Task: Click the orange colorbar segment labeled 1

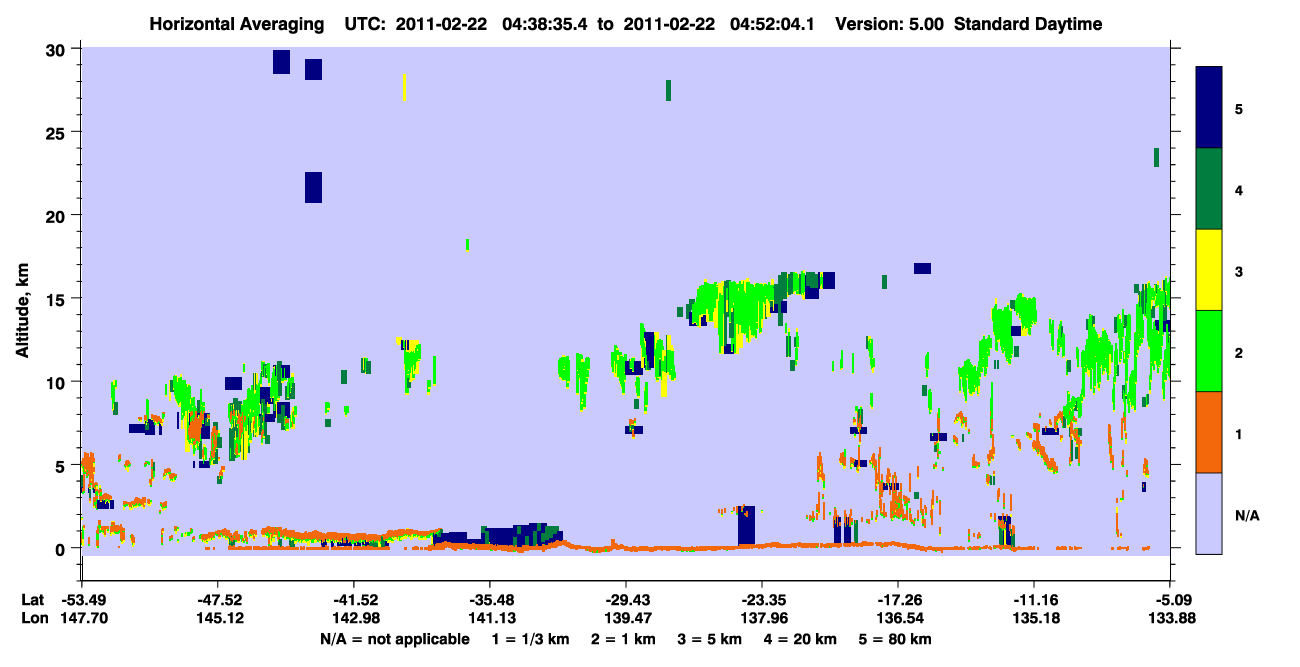Action: (1209, 432)
